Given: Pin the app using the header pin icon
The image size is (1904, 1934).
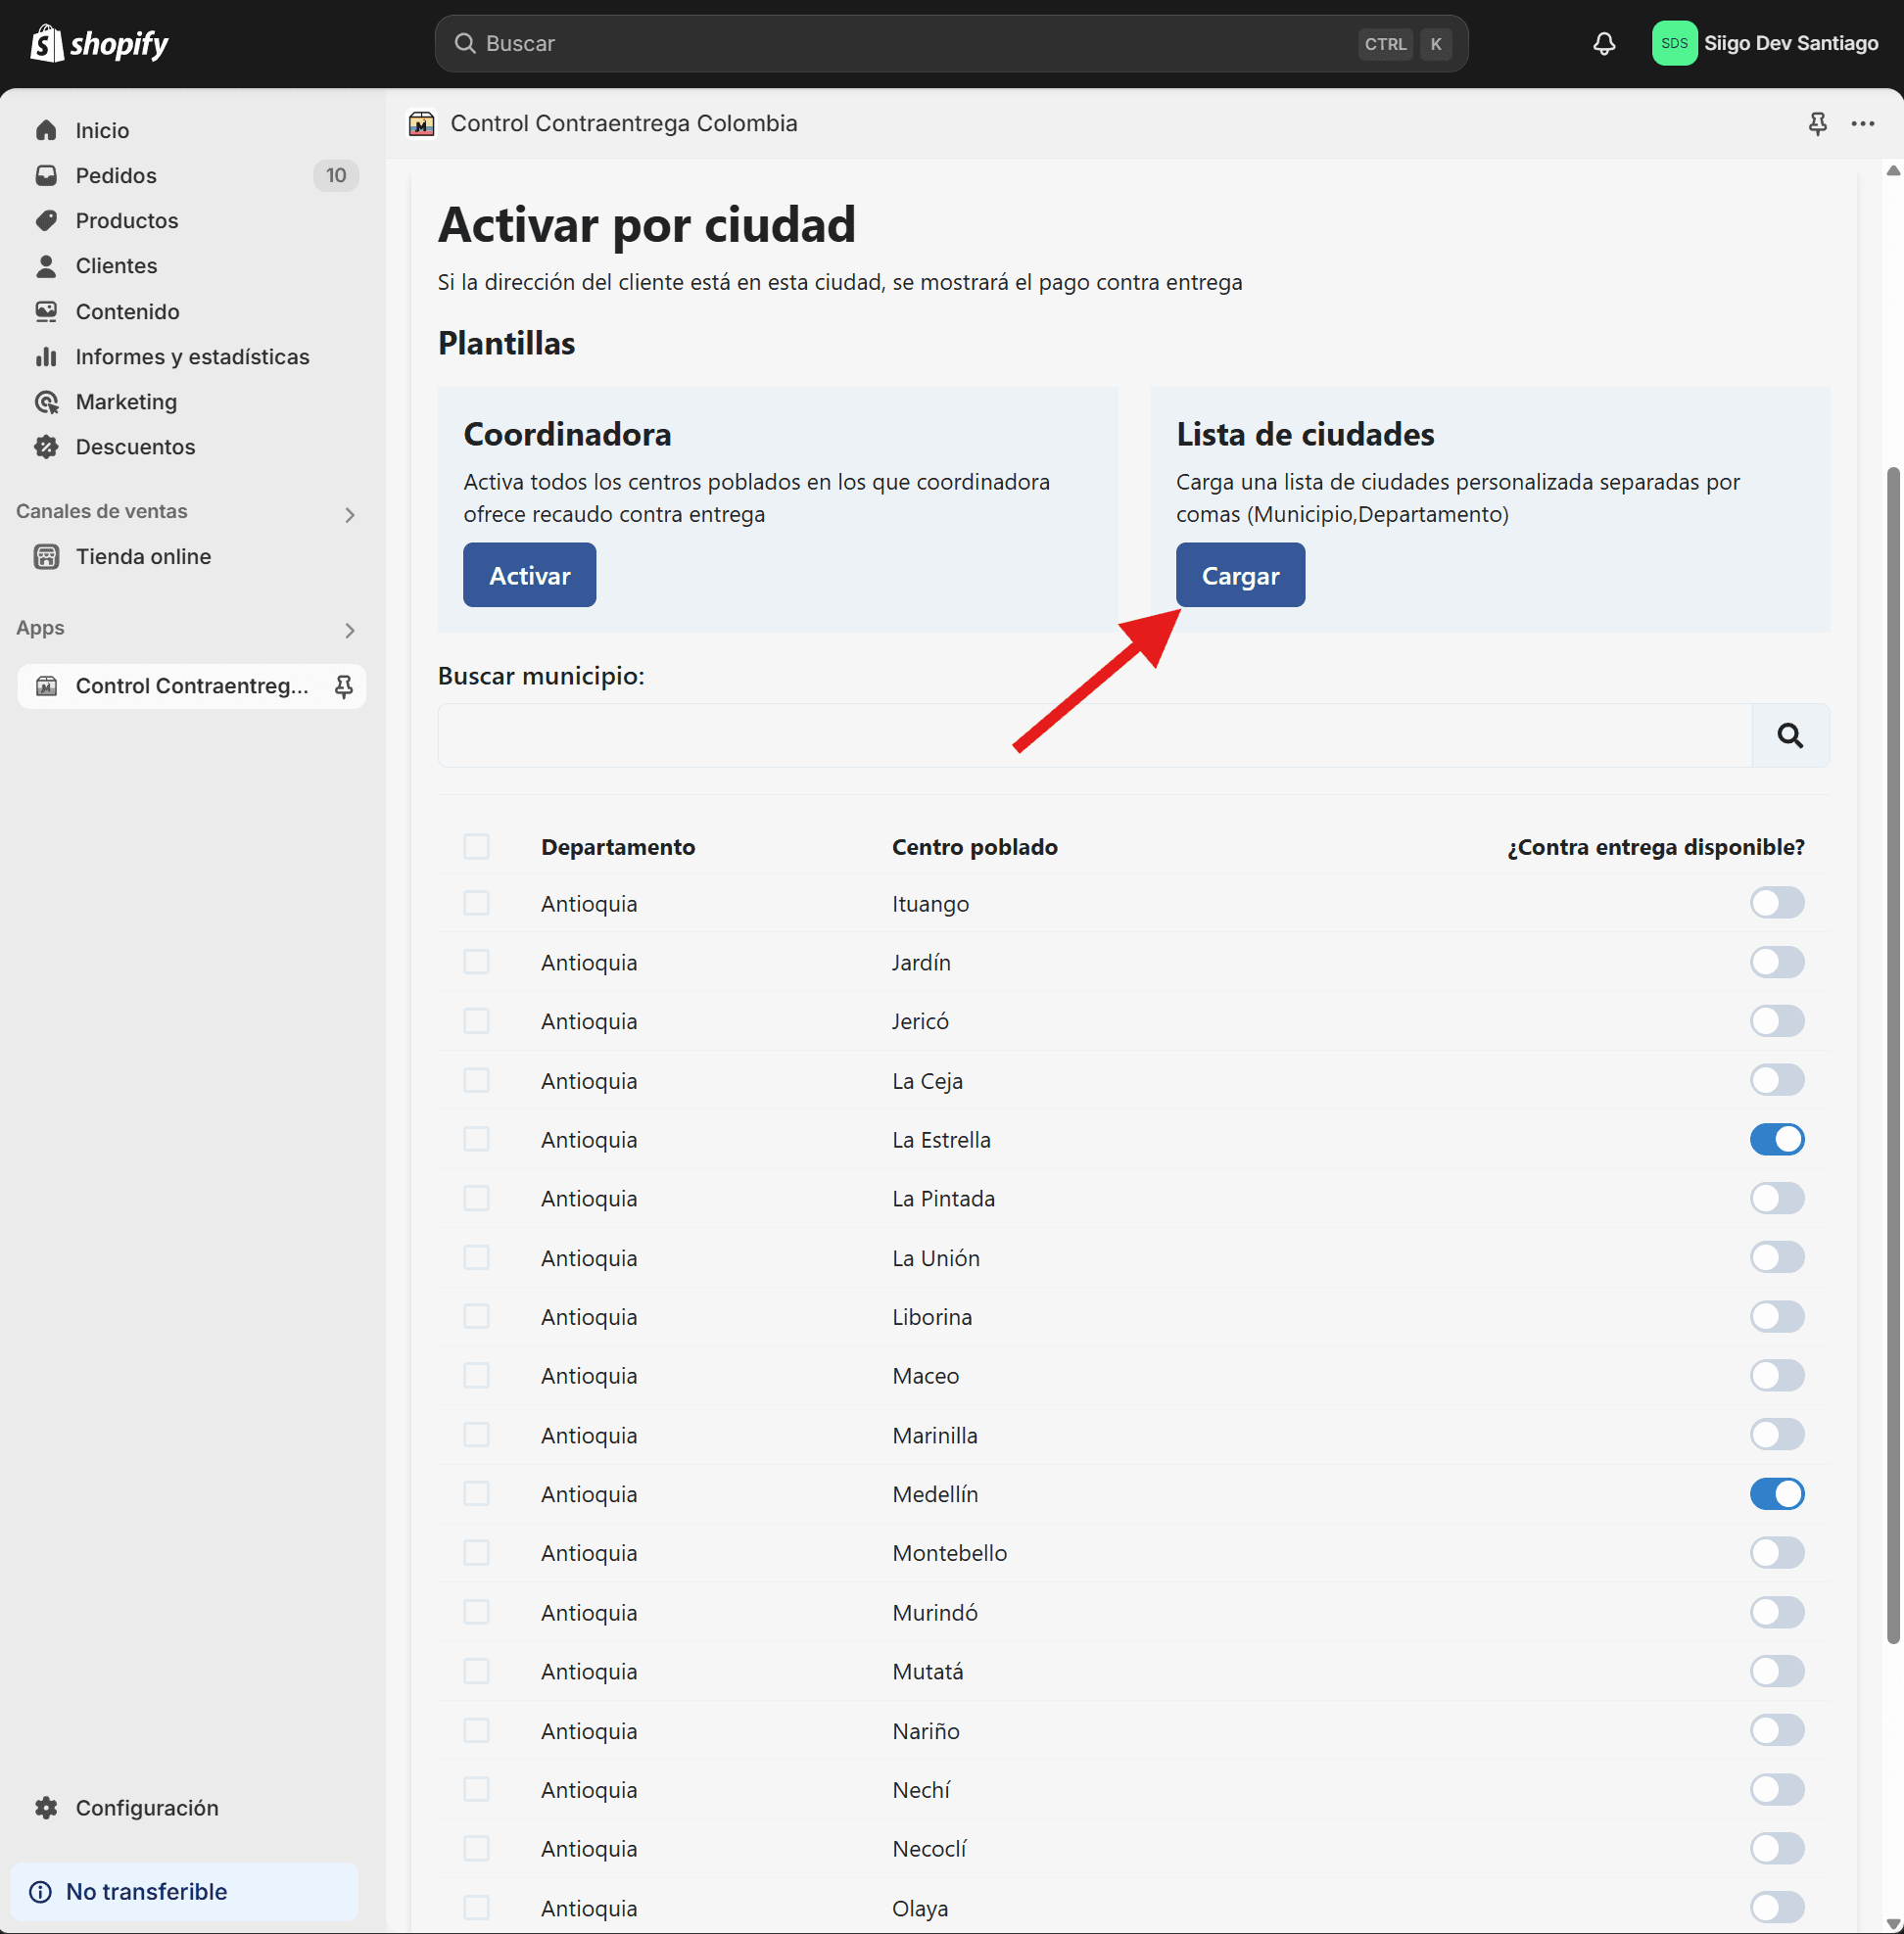Looking at the screenshot, I should pos(1817,123).
